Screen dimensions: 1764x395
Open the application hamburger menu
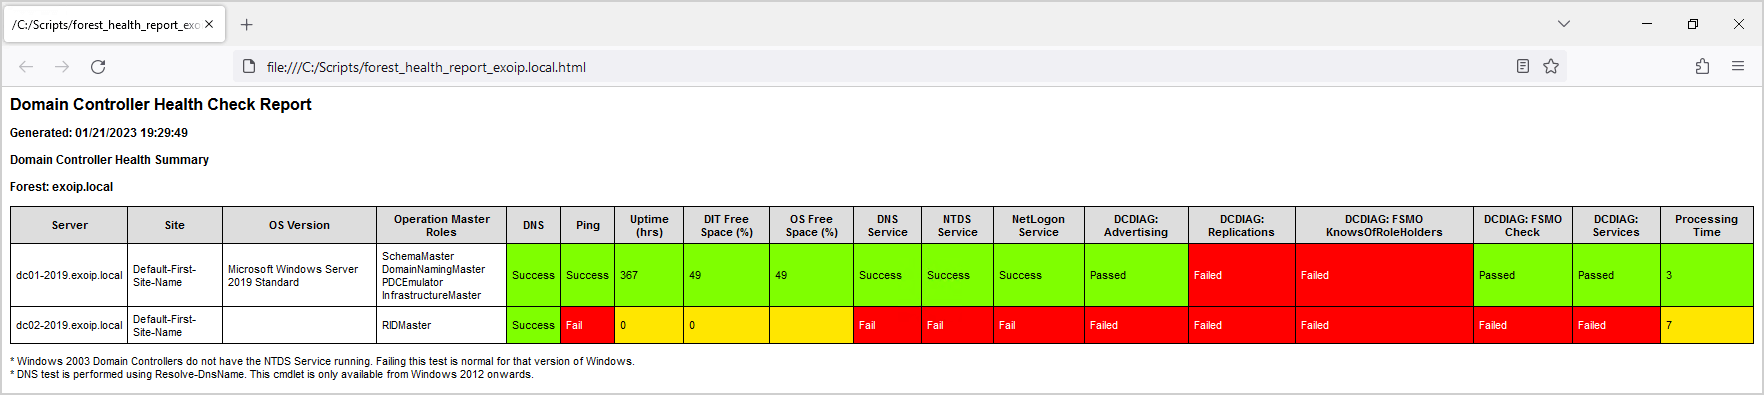click(x=1738, y=66)
